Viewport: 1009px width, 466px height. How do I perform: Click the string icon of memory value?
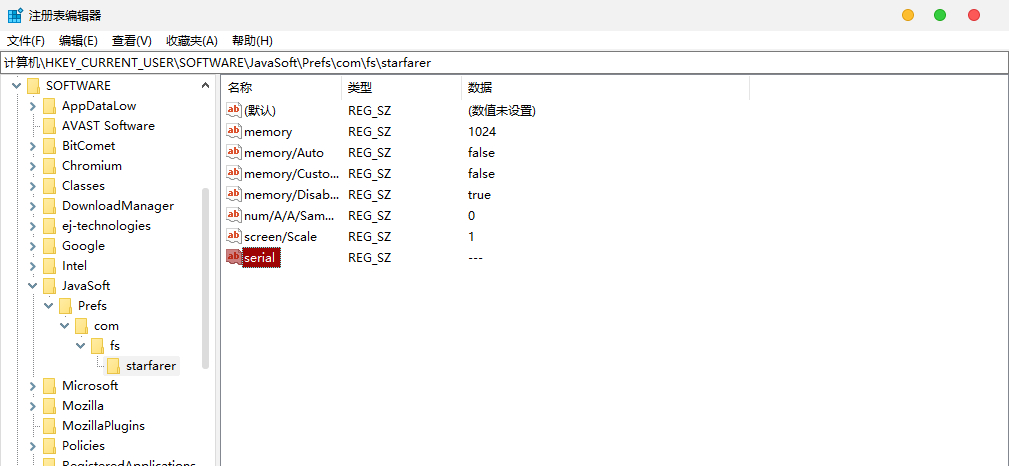(x=234, y=131)
